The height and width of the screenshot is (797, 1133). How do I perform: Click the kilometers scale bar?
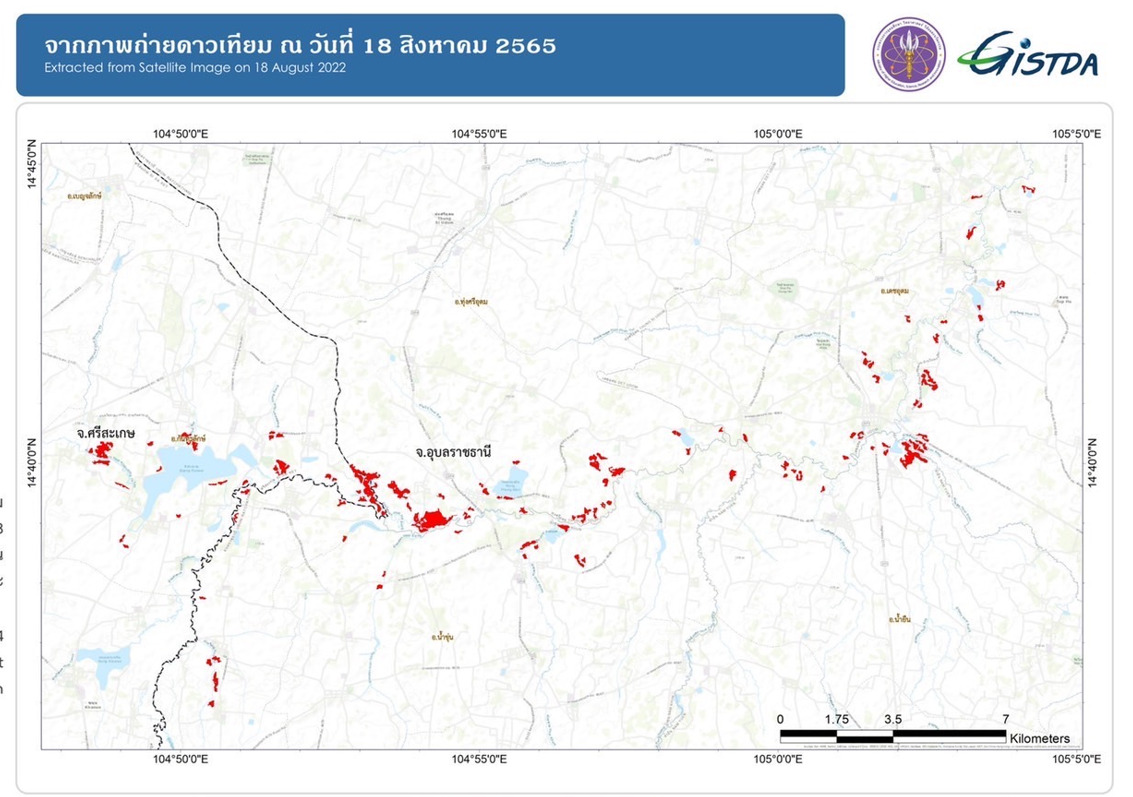(892, 736)
